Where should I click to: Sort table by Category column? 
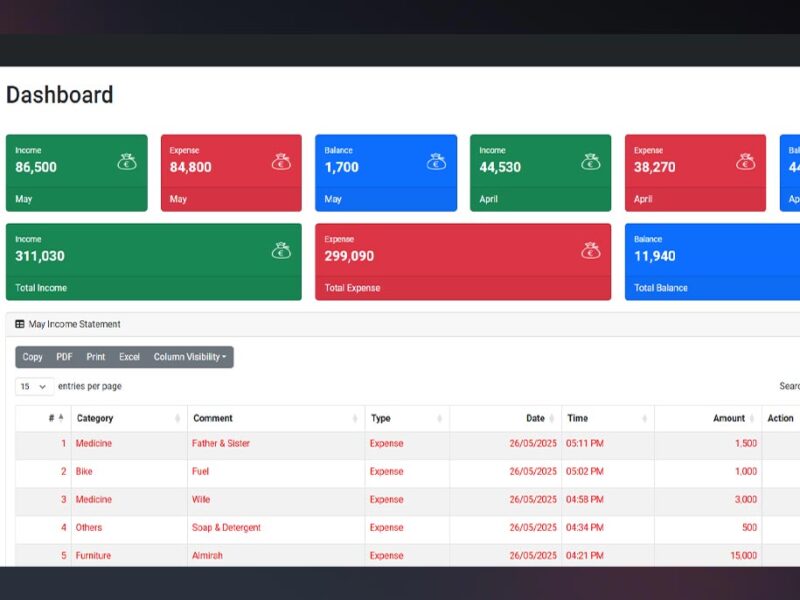[x=95, y=418]
